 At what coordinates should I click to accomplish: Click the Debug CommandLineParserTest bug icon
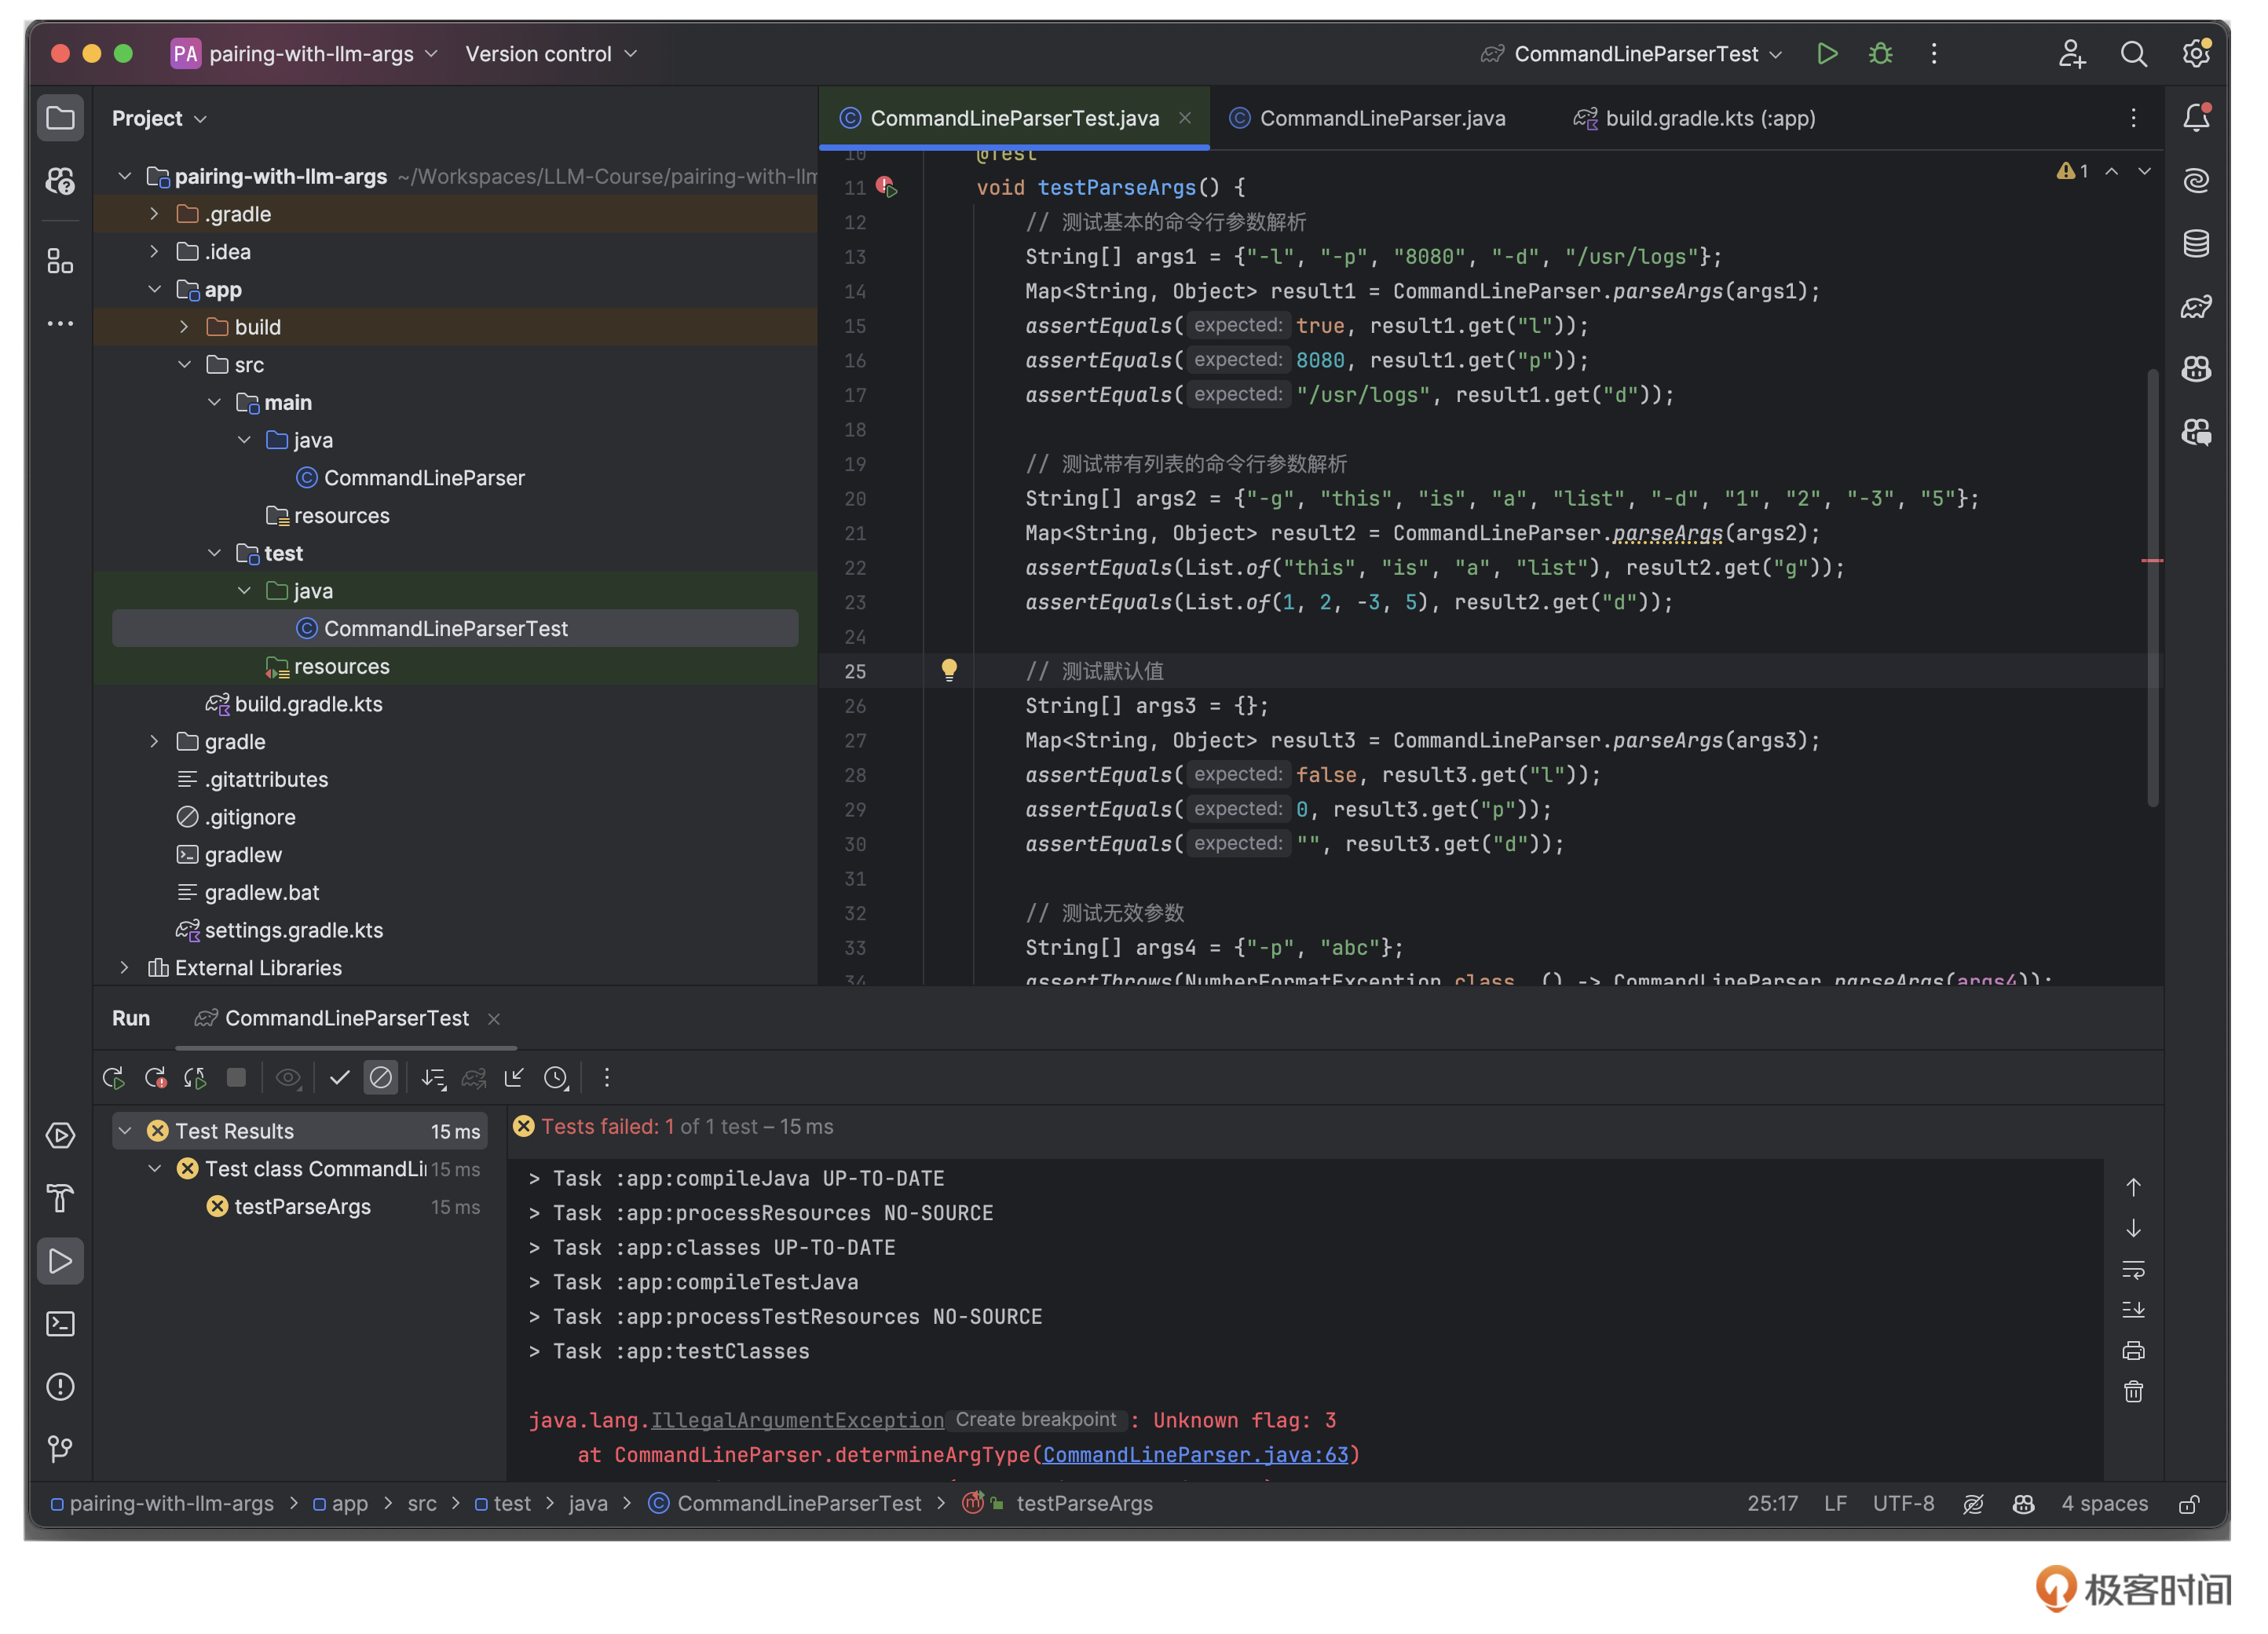1880,54
